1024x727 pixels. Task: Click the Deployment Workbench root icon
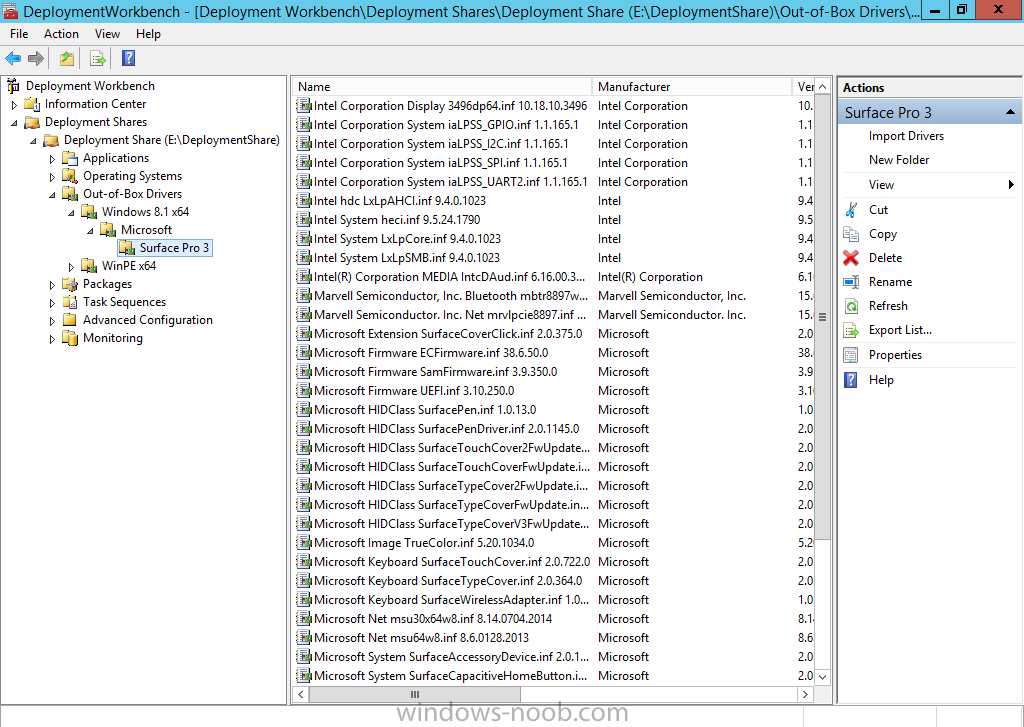[13, 86]
